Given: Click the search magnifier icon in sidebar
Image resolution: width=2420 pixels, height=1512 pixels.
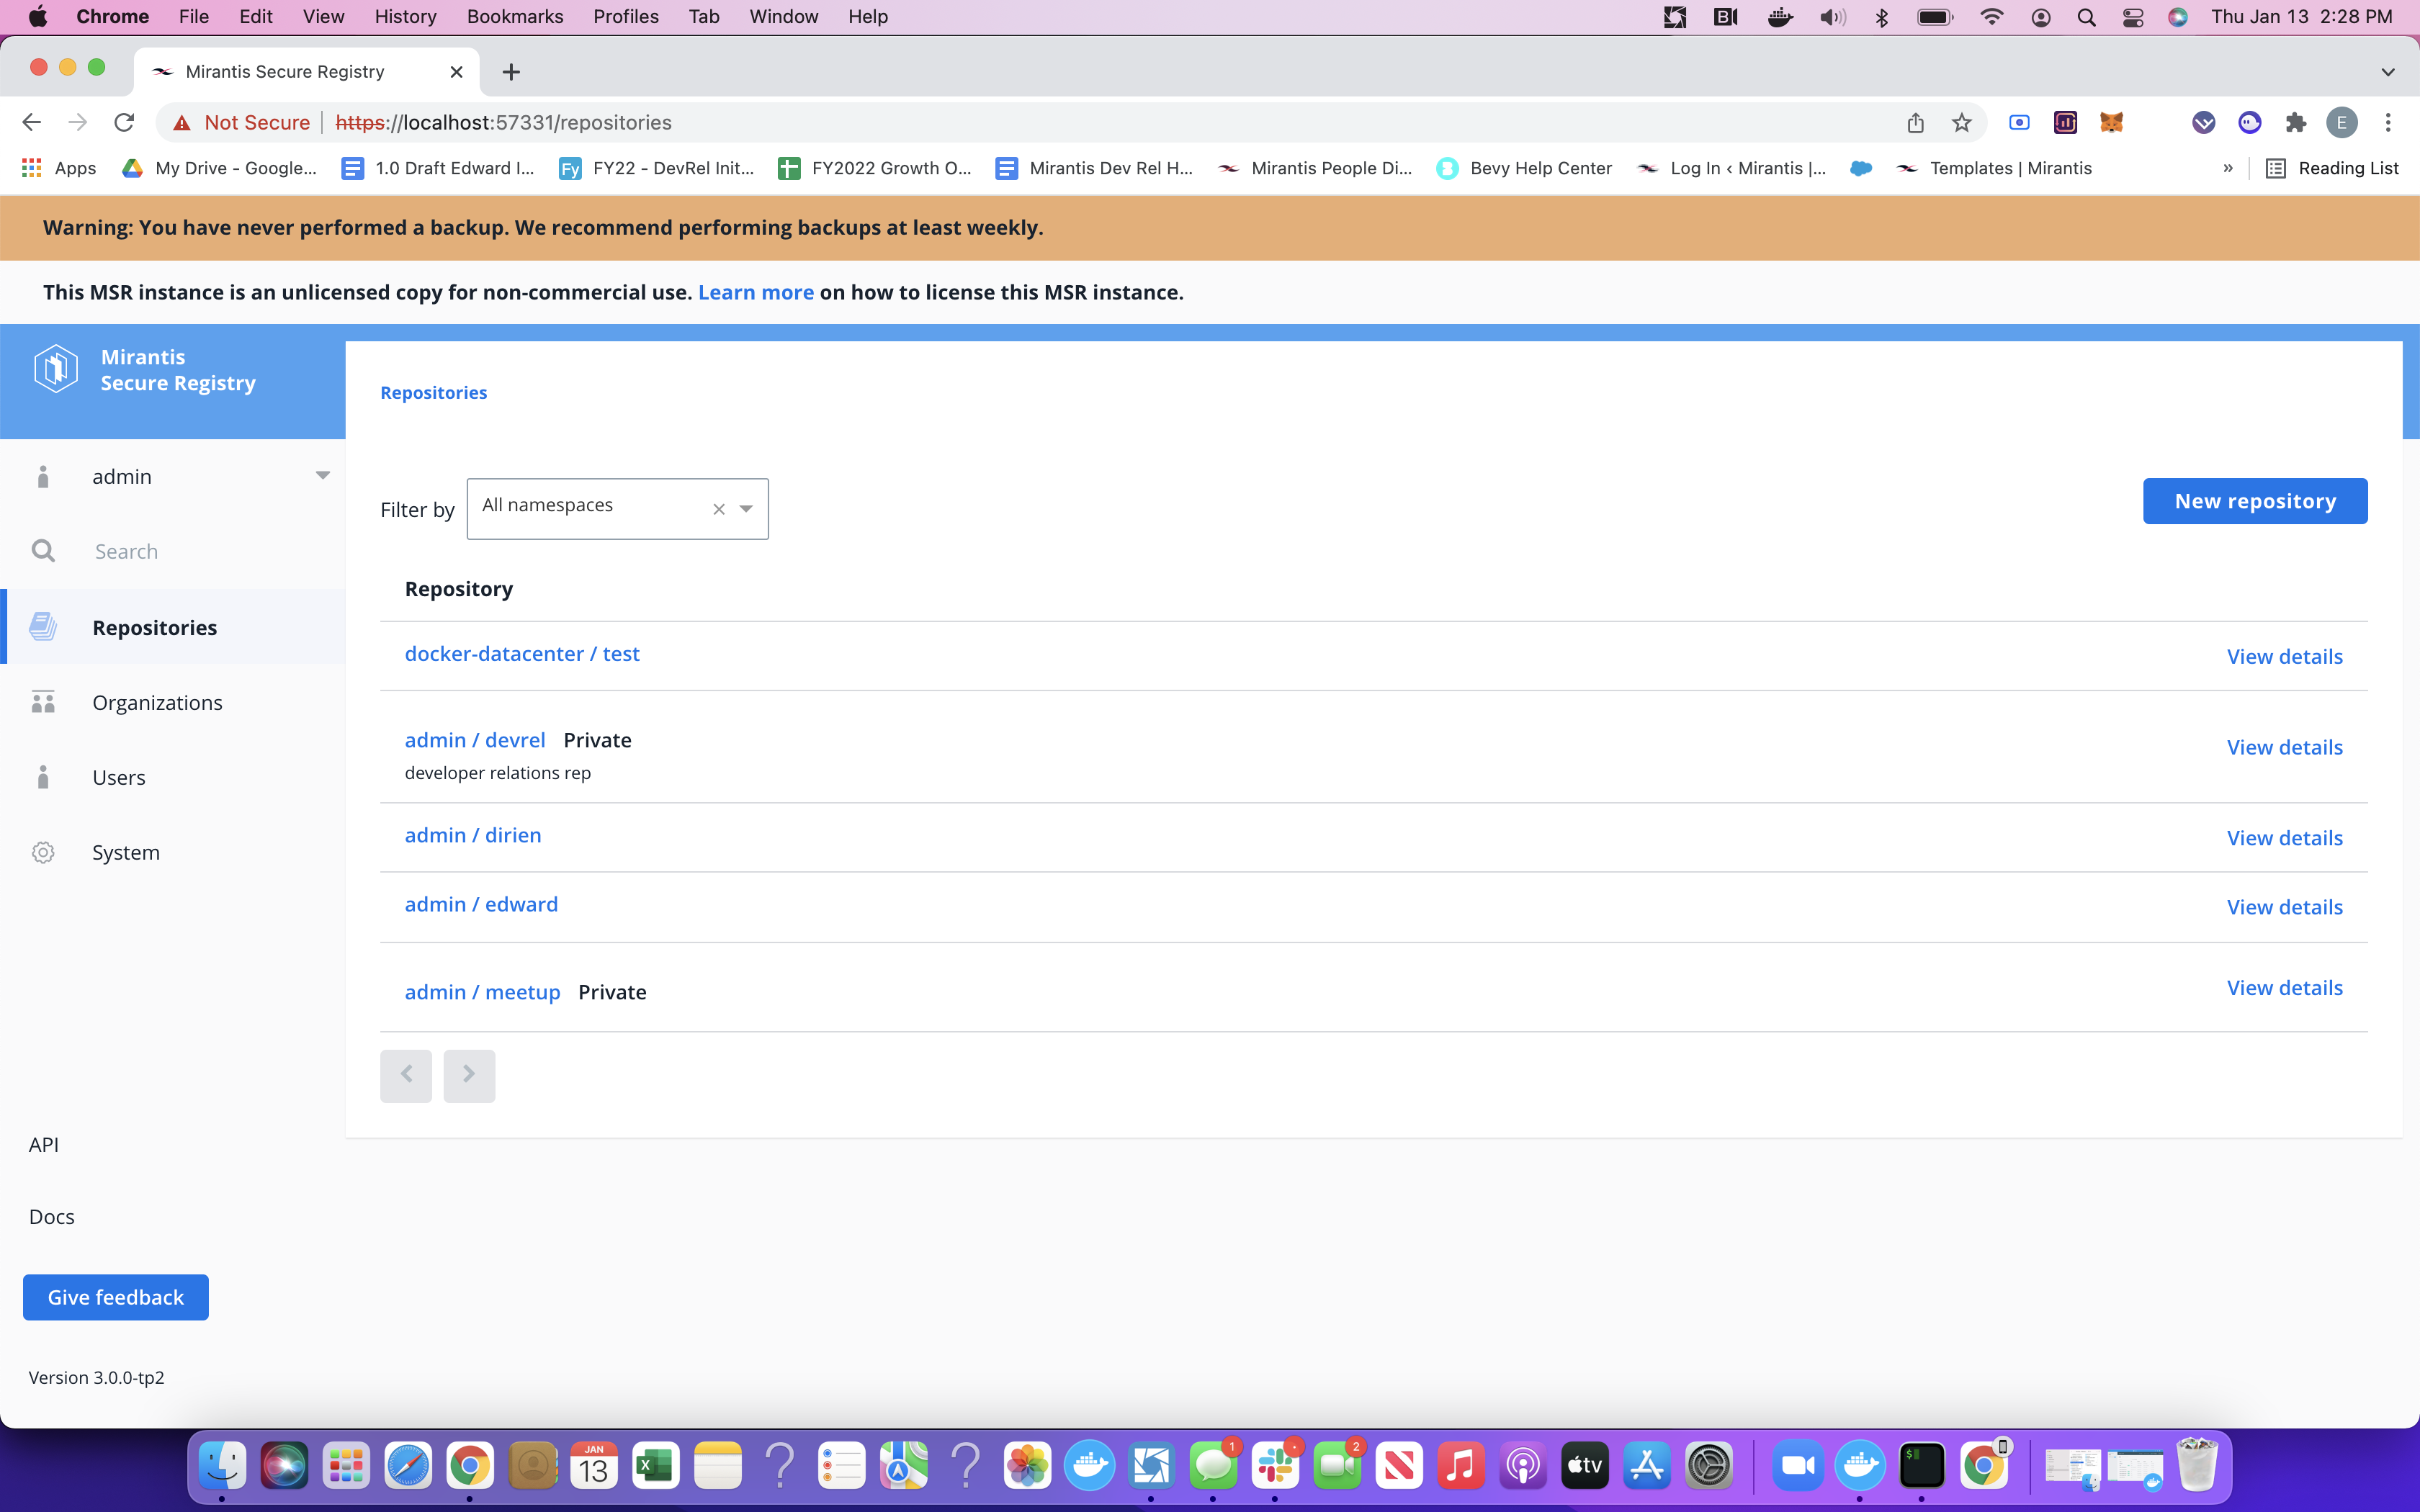Looking at the screenshot, I should [x=43, y=551].
